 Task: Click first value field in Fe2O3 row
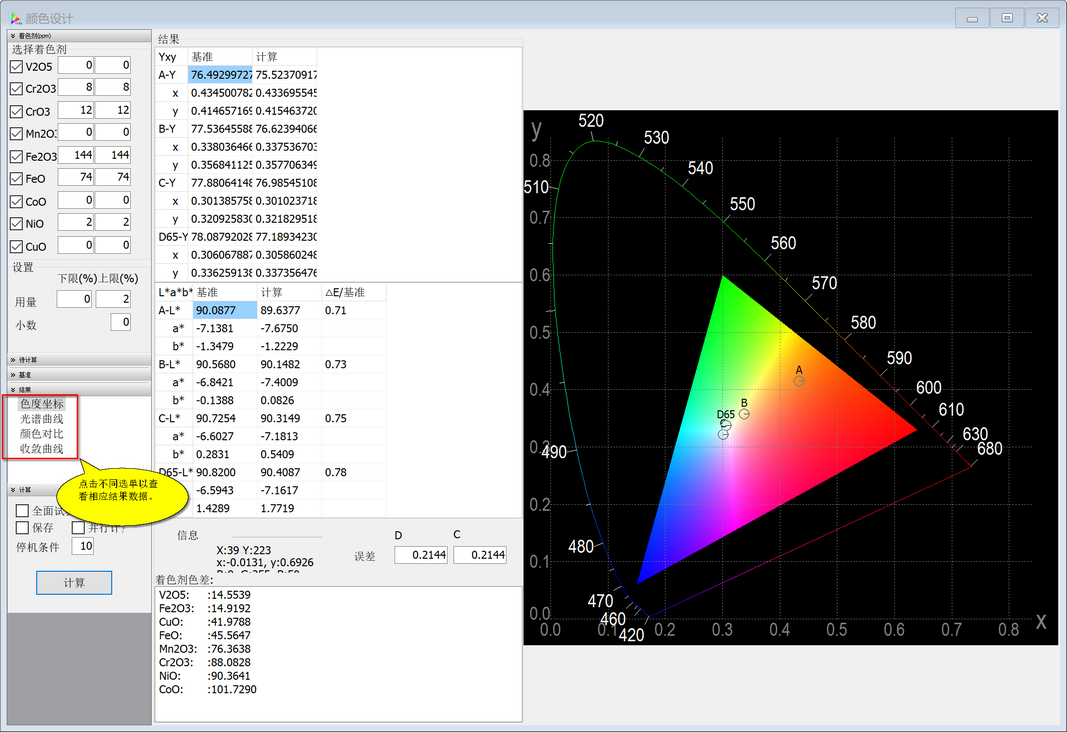tap(76, 155)
